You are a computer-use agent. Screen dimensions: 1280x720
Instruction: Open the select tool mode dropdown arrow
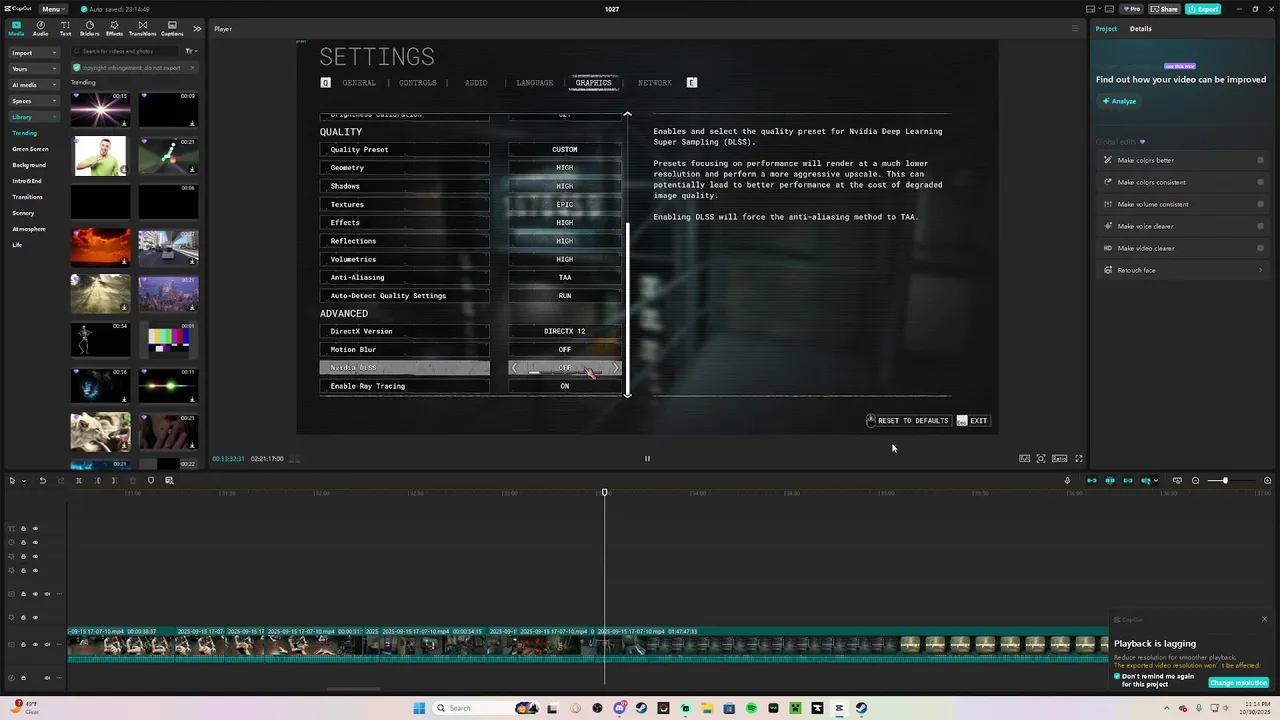tap(24, 480)
